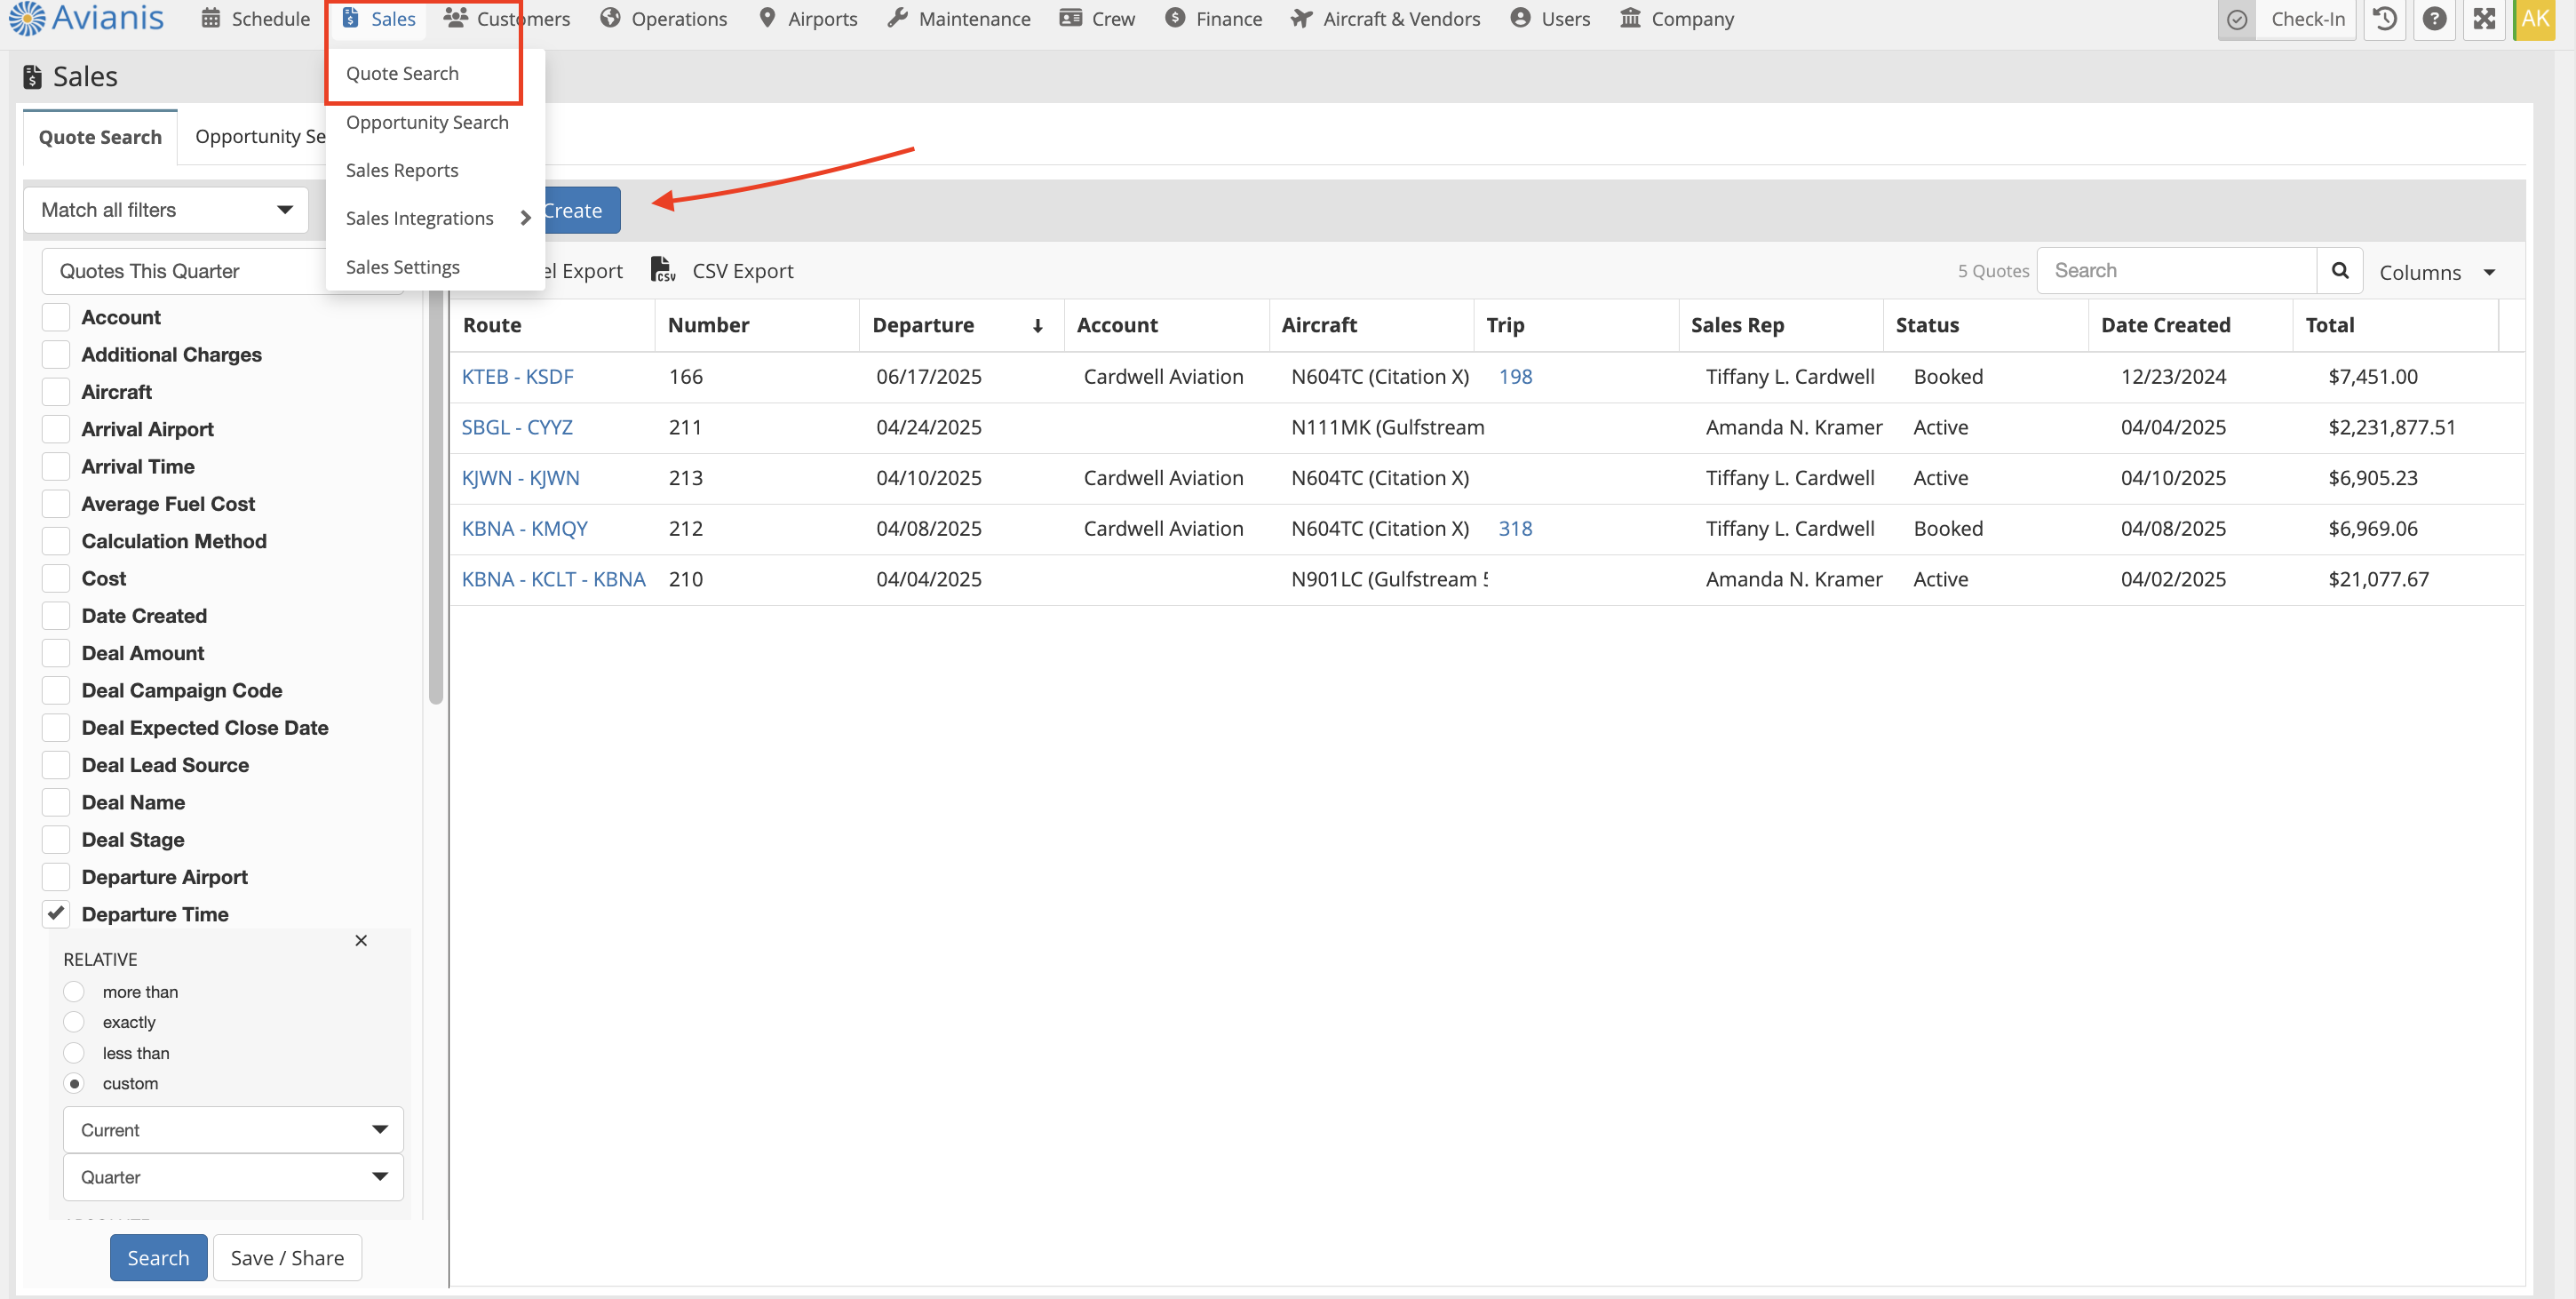
Task: Toggle fullscreen expand icon
Action: pyautogui.click(x=2485, y=19)
